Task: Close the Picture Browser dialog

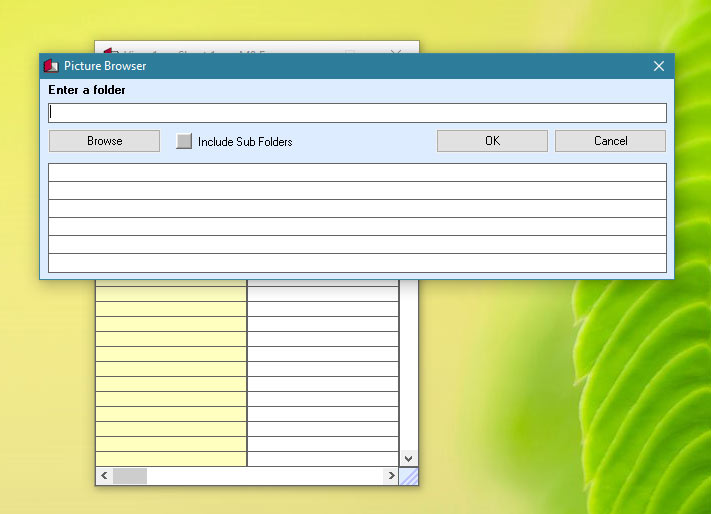Action: pyautogui.click(x=659, y=66)
